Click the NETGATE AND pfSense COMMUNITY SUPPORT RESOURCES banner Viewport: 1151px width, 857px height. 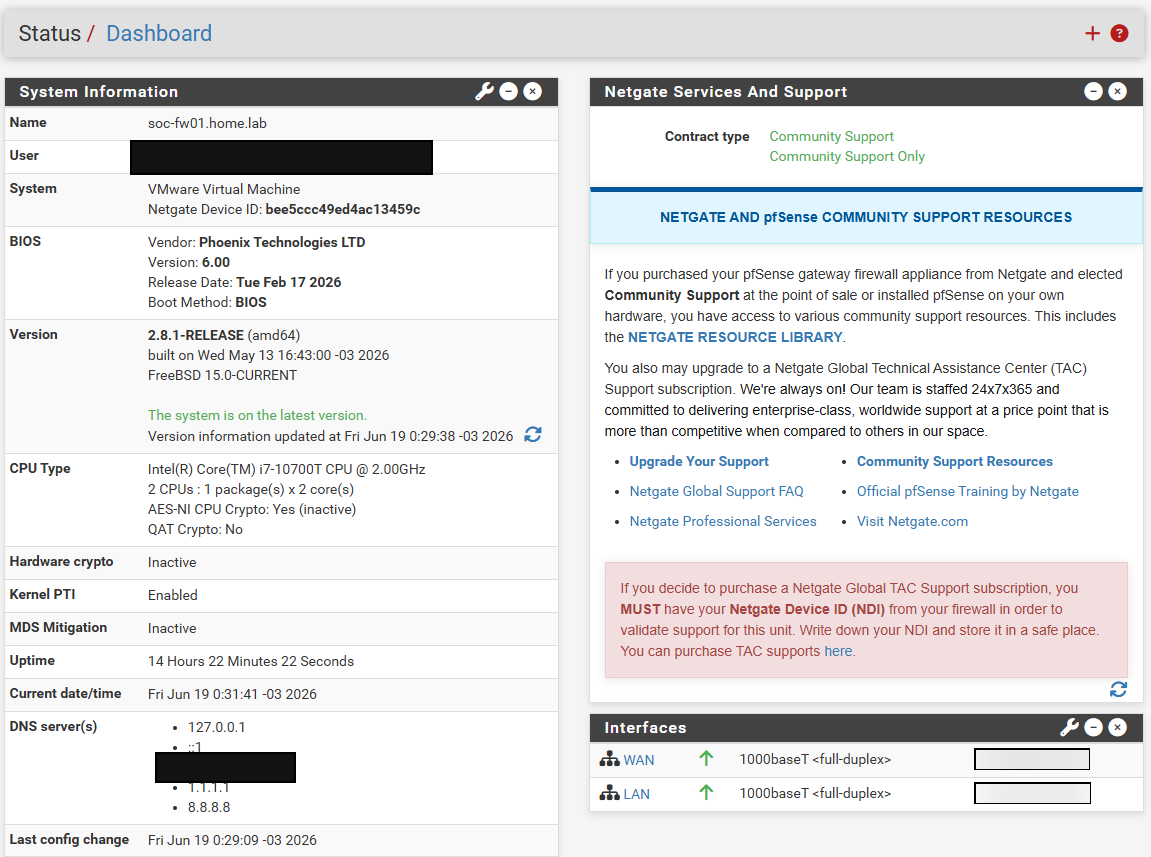(866, 217)
